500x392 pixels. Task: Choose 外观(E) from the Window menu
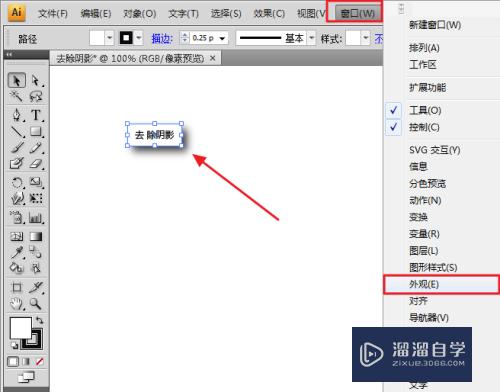(441, 284)
